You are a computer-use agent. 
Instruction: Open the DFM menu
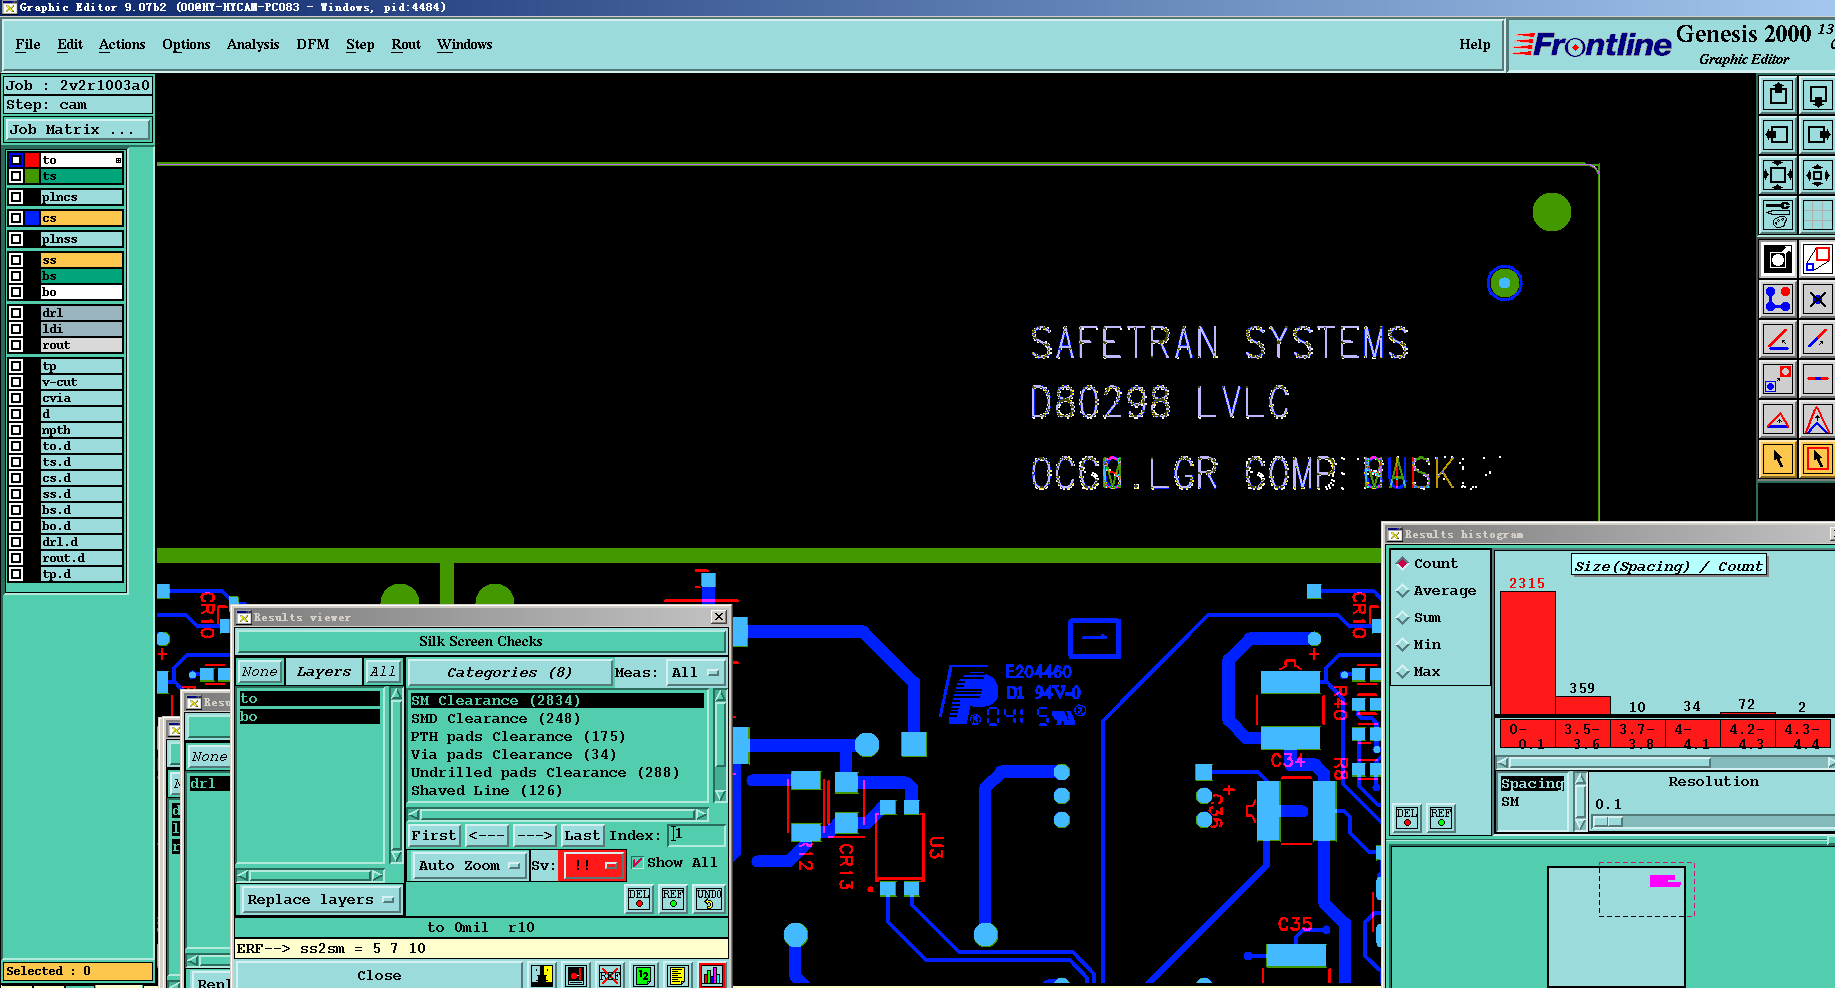coord(313,44)
